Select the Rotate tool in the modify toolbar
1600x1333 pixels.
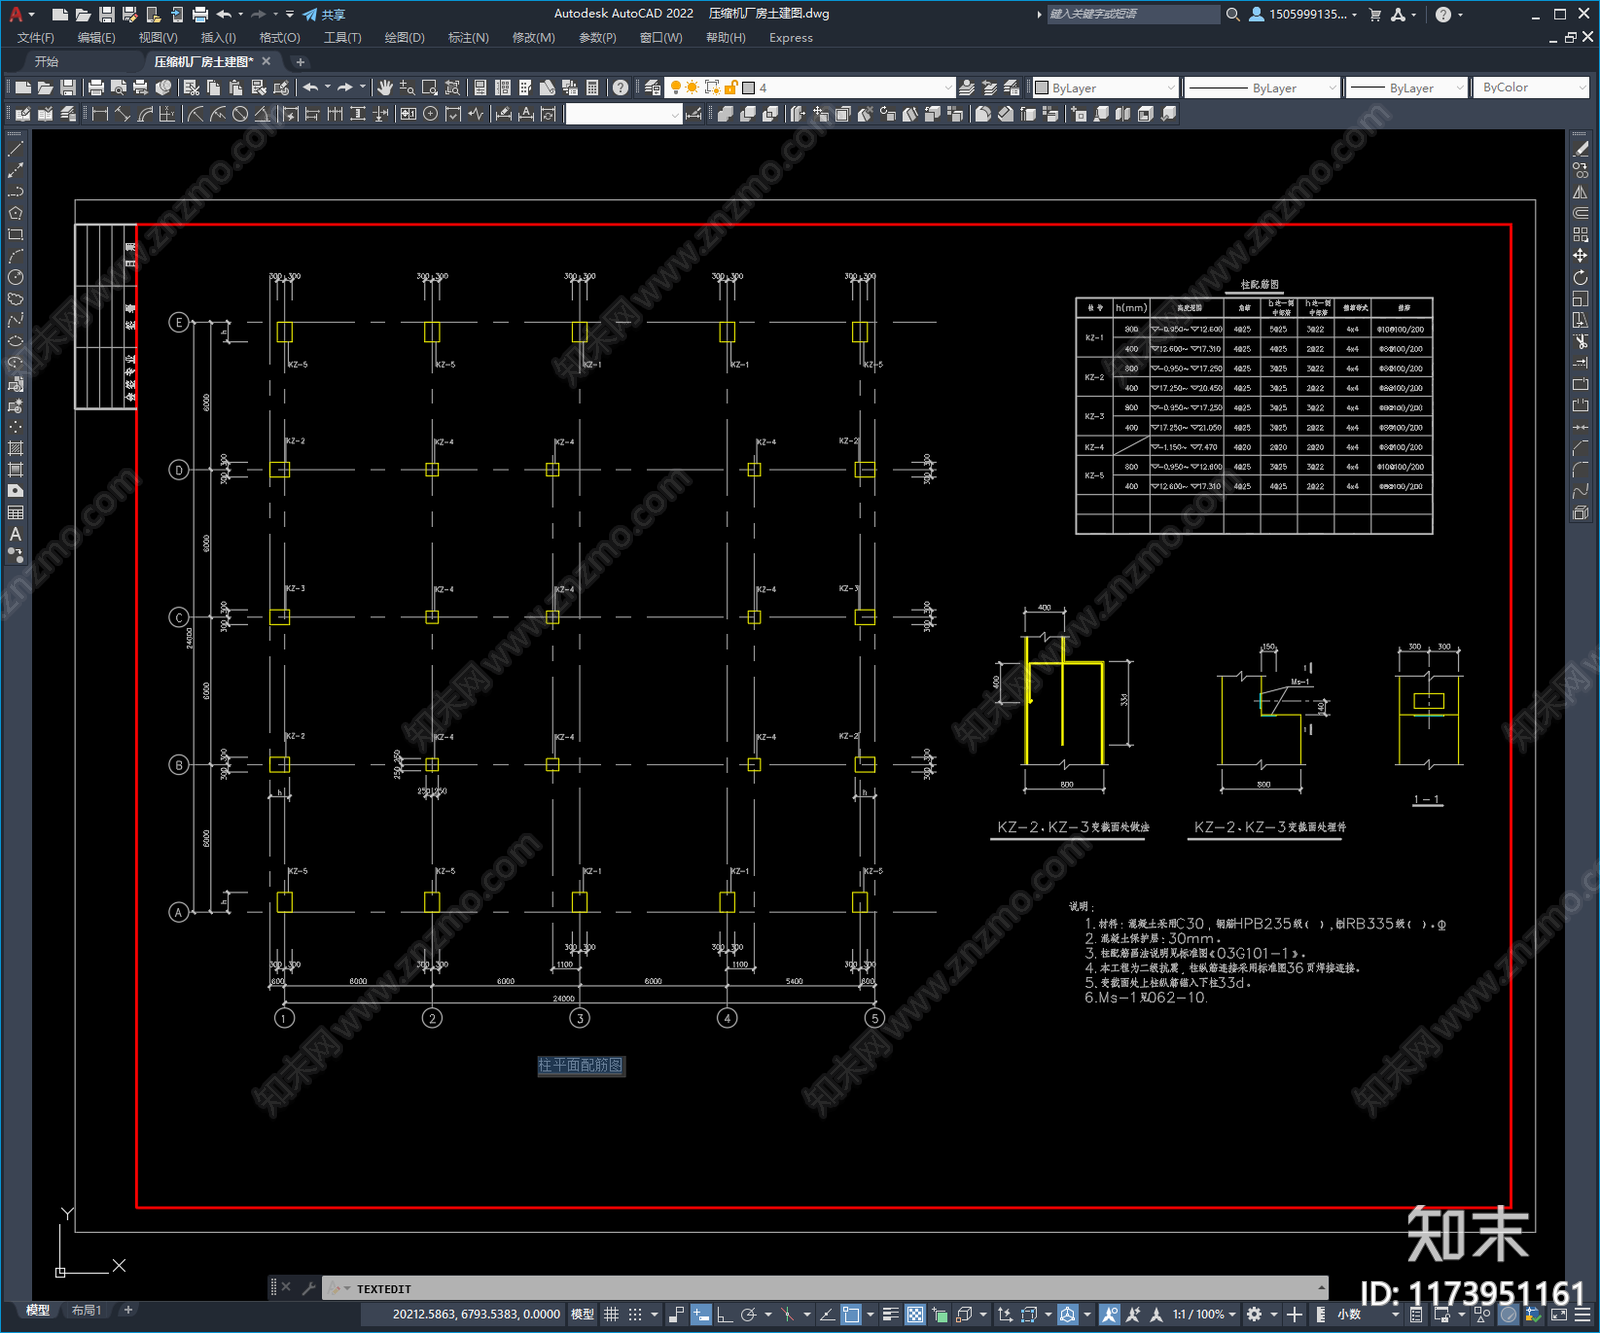[1580, 277]
